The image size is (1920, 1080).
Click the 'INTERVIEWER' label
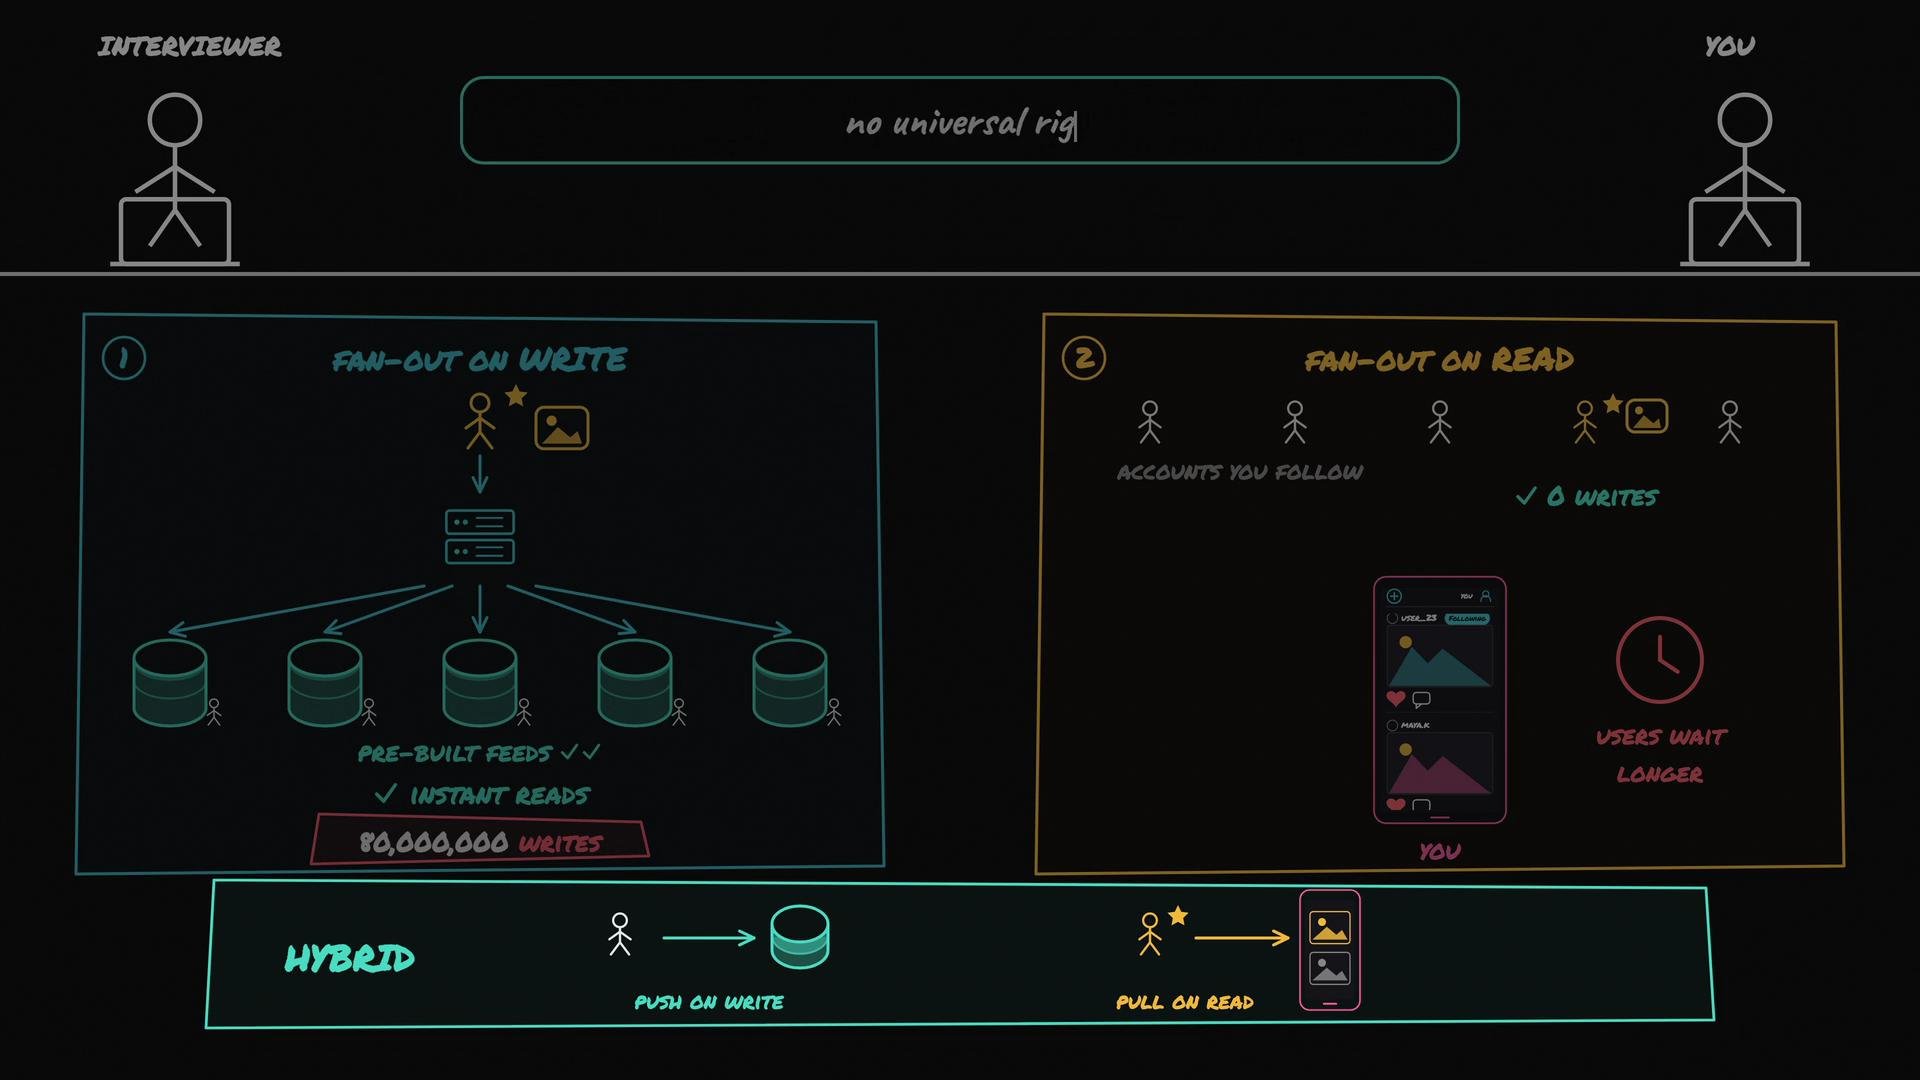pos(190,47)
